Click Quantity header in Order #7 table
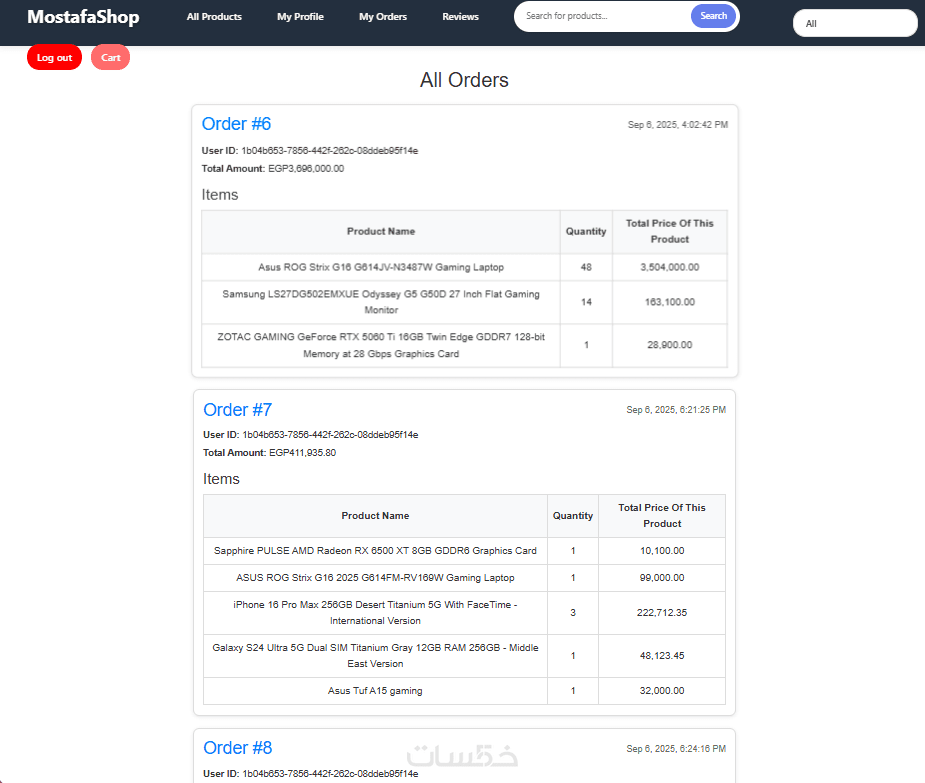 573,516
